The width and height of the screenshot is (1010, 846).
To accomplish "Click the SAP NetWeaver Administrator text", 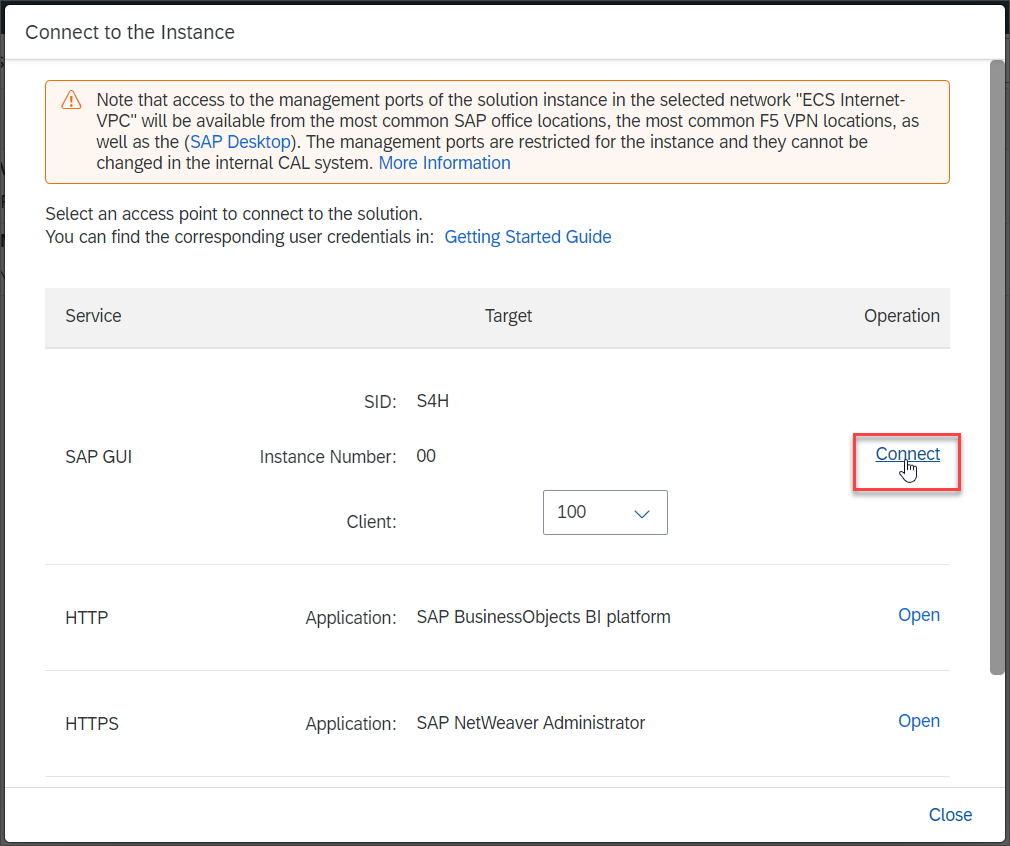I will pos(530,723).
